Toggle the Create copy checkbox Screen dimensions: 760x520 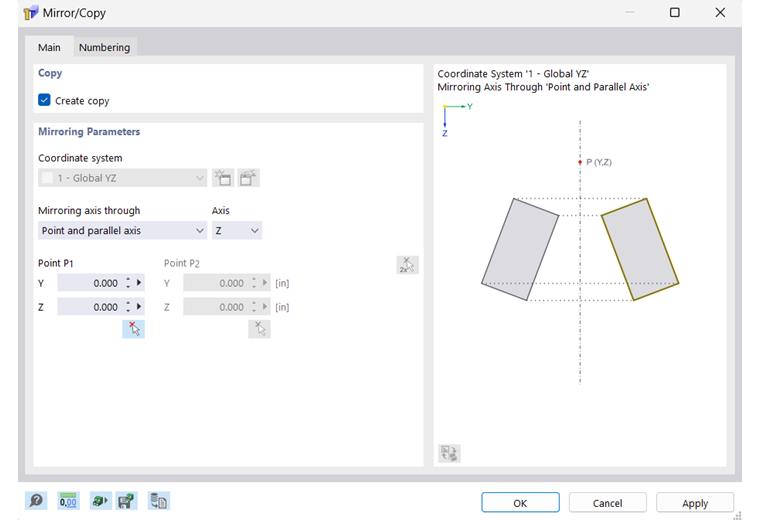(45, 100)
